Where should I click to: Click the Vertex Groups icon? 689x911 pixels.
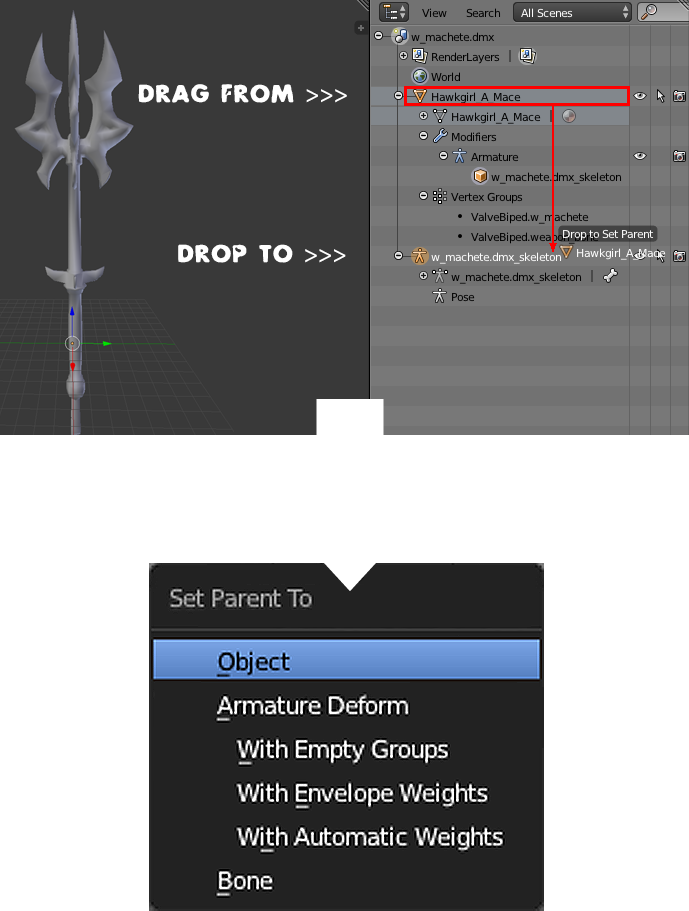pyautogui.click(x=440, y=196)
